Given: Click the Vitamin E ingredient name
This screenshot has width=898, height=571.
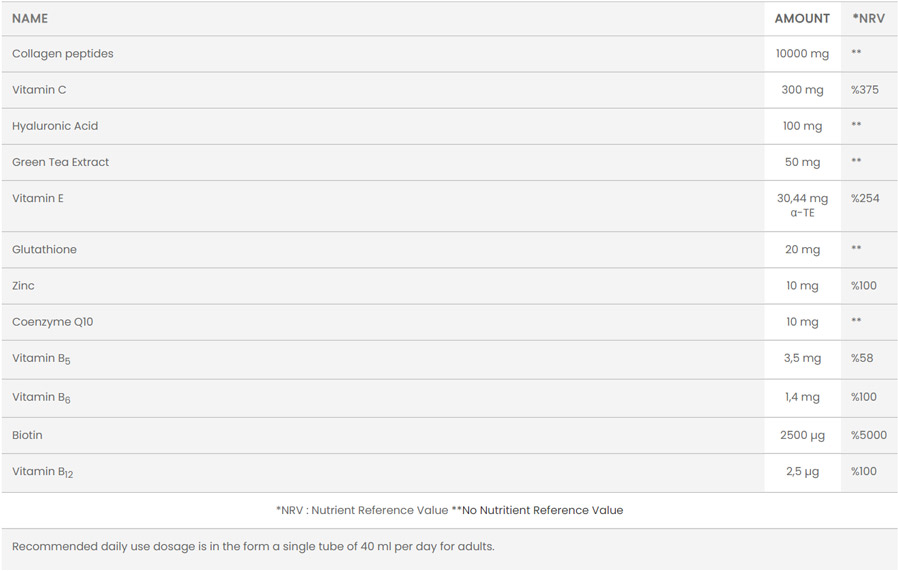Looking at the screenshot, I should coord(38,198).
